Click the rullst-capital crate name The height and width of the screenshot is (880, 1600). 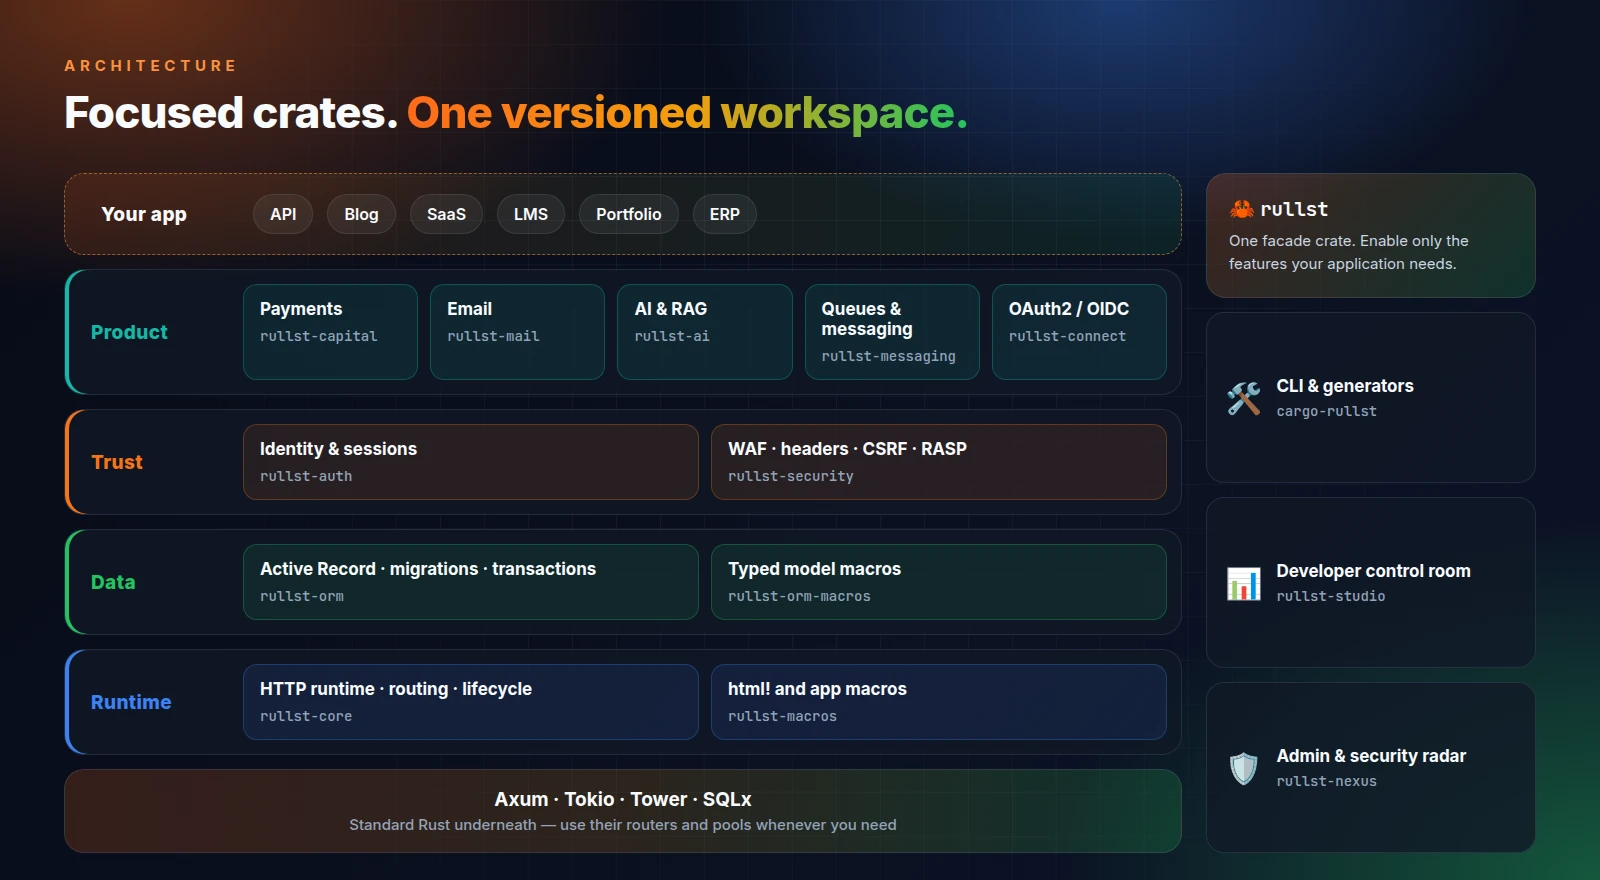click(x=319, y=336)
